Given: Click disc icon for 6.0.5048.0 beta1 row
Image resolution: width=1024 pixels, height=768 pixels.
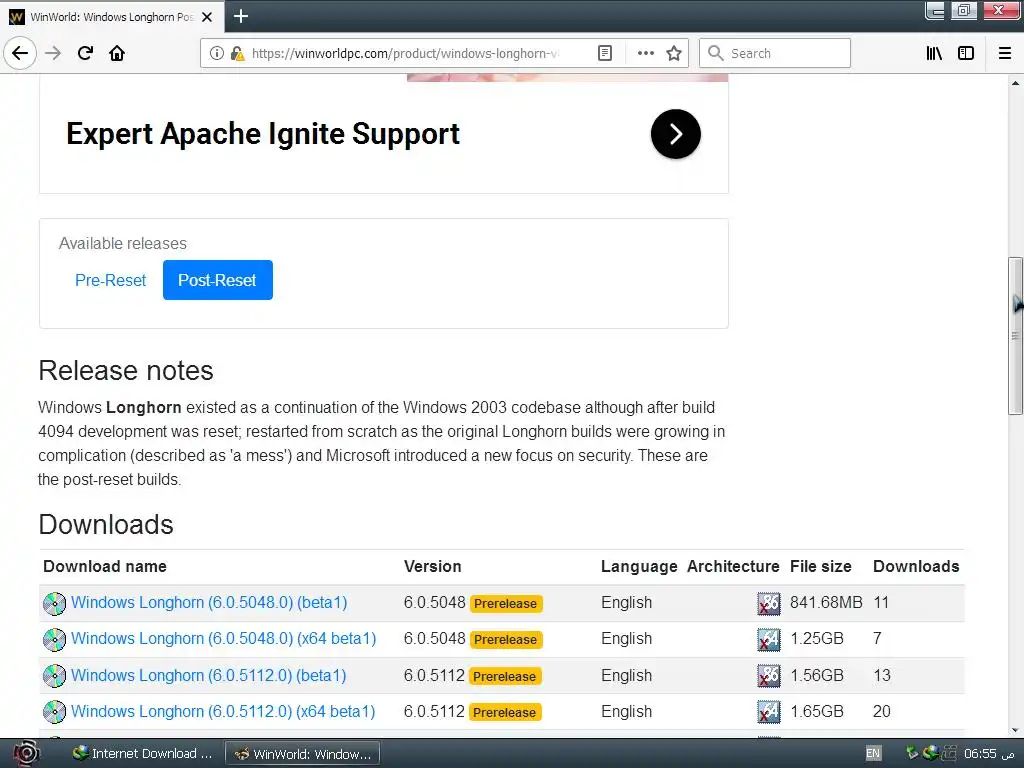Looking at the screenshot, I should coord(54,603).
